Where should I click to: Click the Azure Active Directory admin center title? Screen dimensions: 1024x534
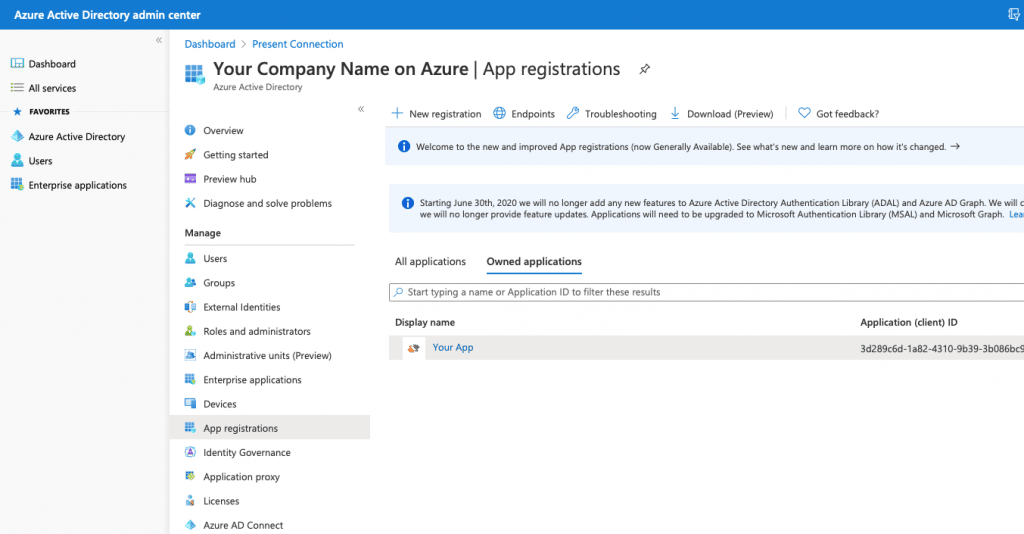coord(107,14)
